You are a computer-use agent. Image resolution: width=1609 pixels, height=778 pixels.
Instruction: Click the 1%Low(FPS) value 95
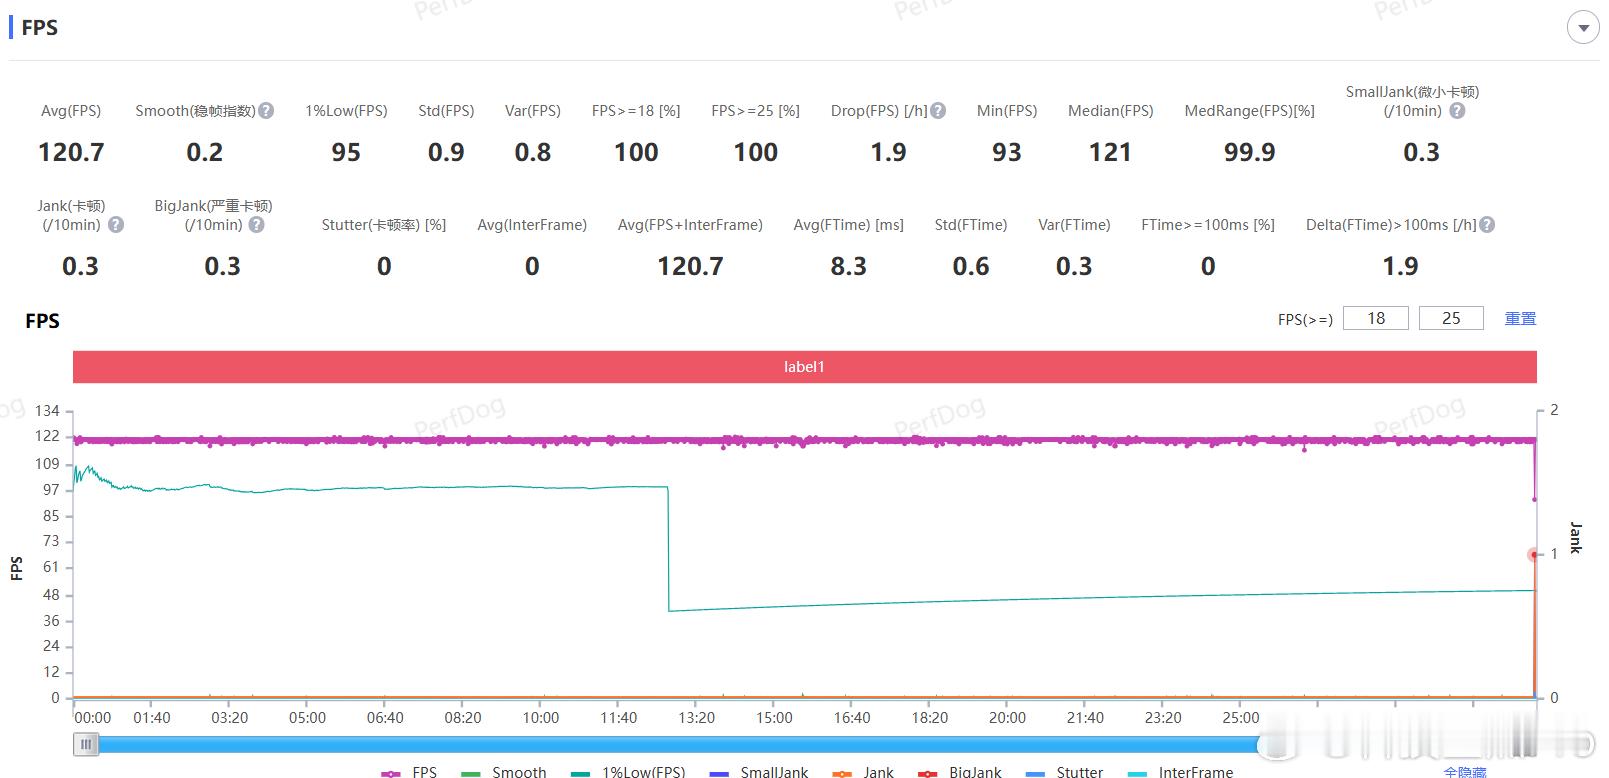pos(346,152)
